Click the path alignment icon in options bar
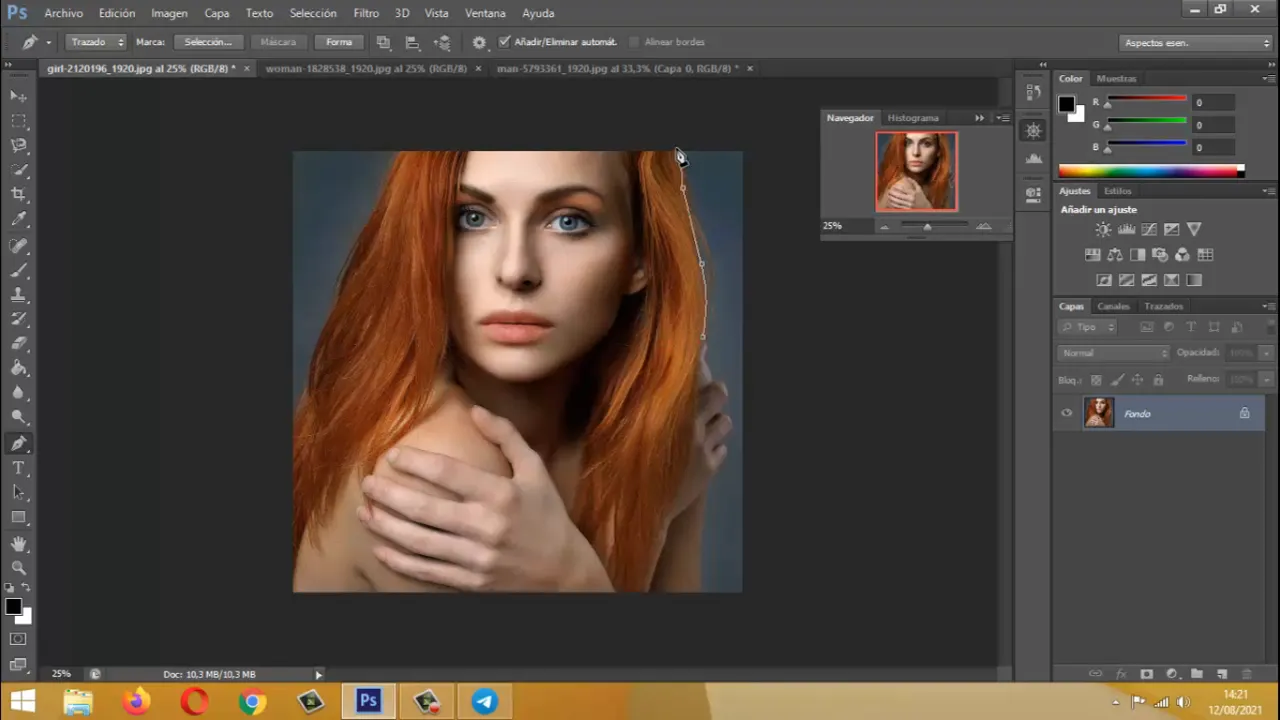1280x720 pixels. 412,42
